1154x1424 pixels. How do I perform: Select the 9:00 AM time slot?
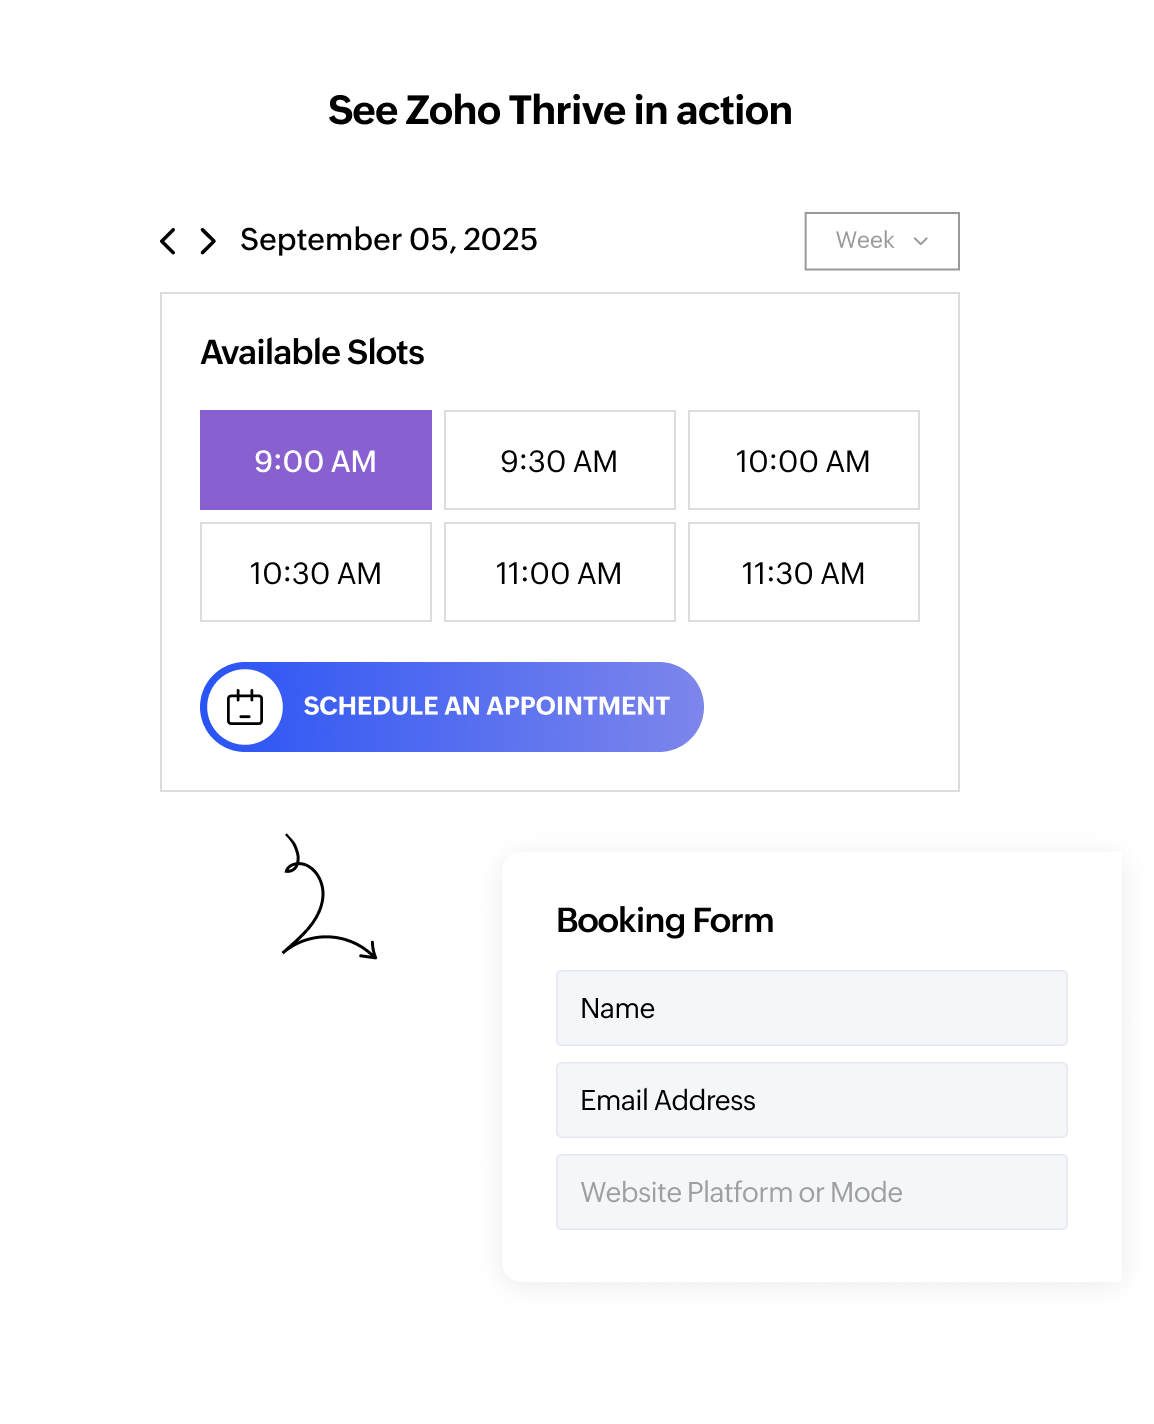(x=315, y=460)
